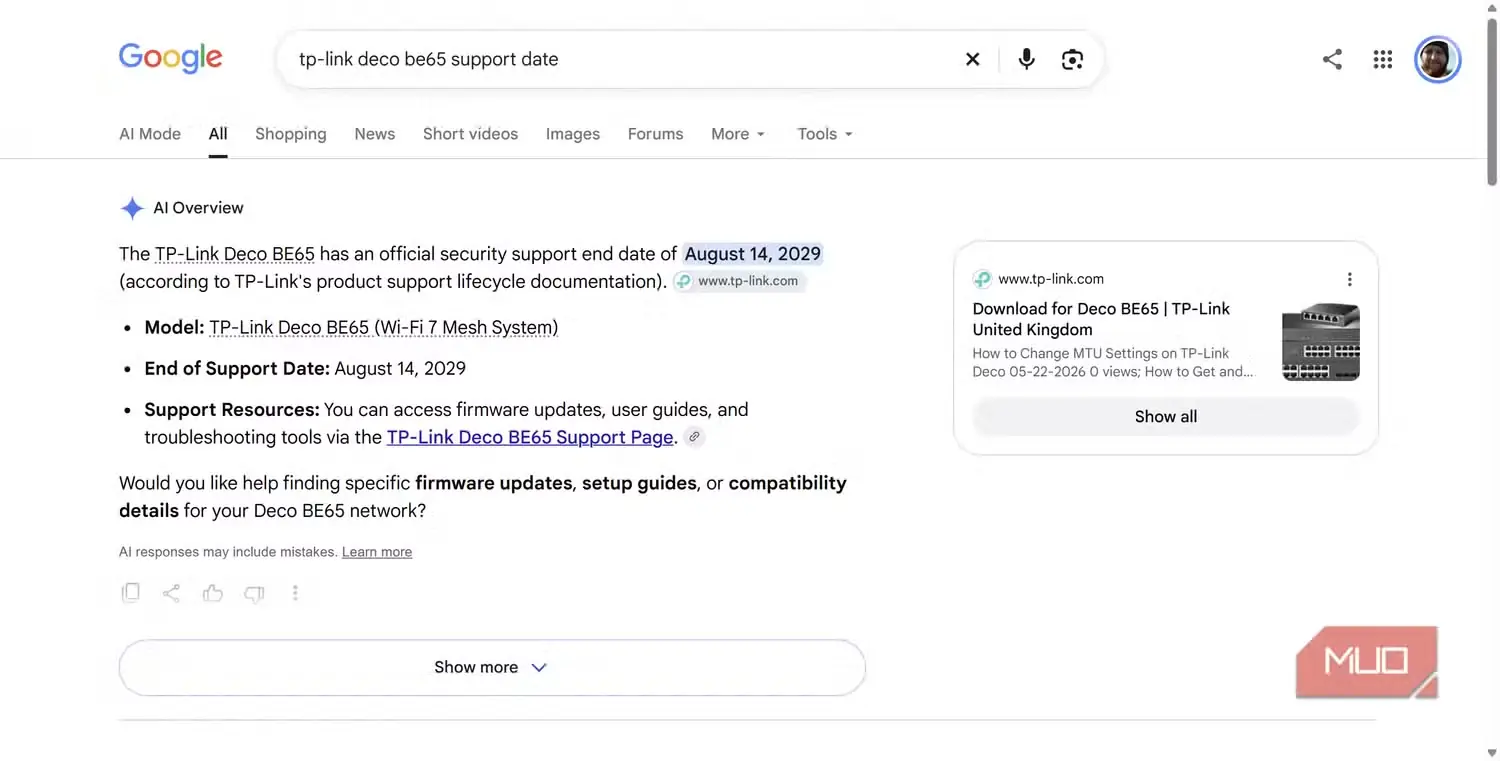
Task: Switch to the AI Mode tab
Action: pos(150,134)
